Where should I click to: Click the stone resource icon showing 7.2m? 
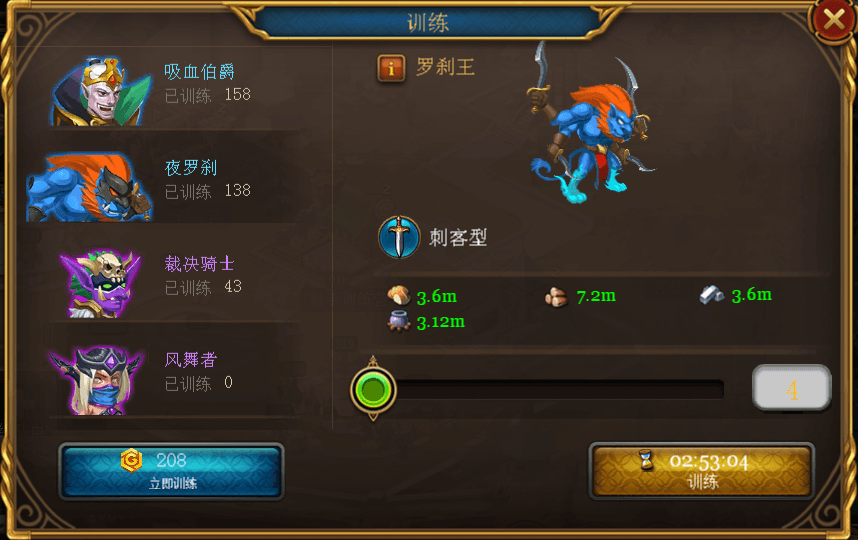(556, 297)
